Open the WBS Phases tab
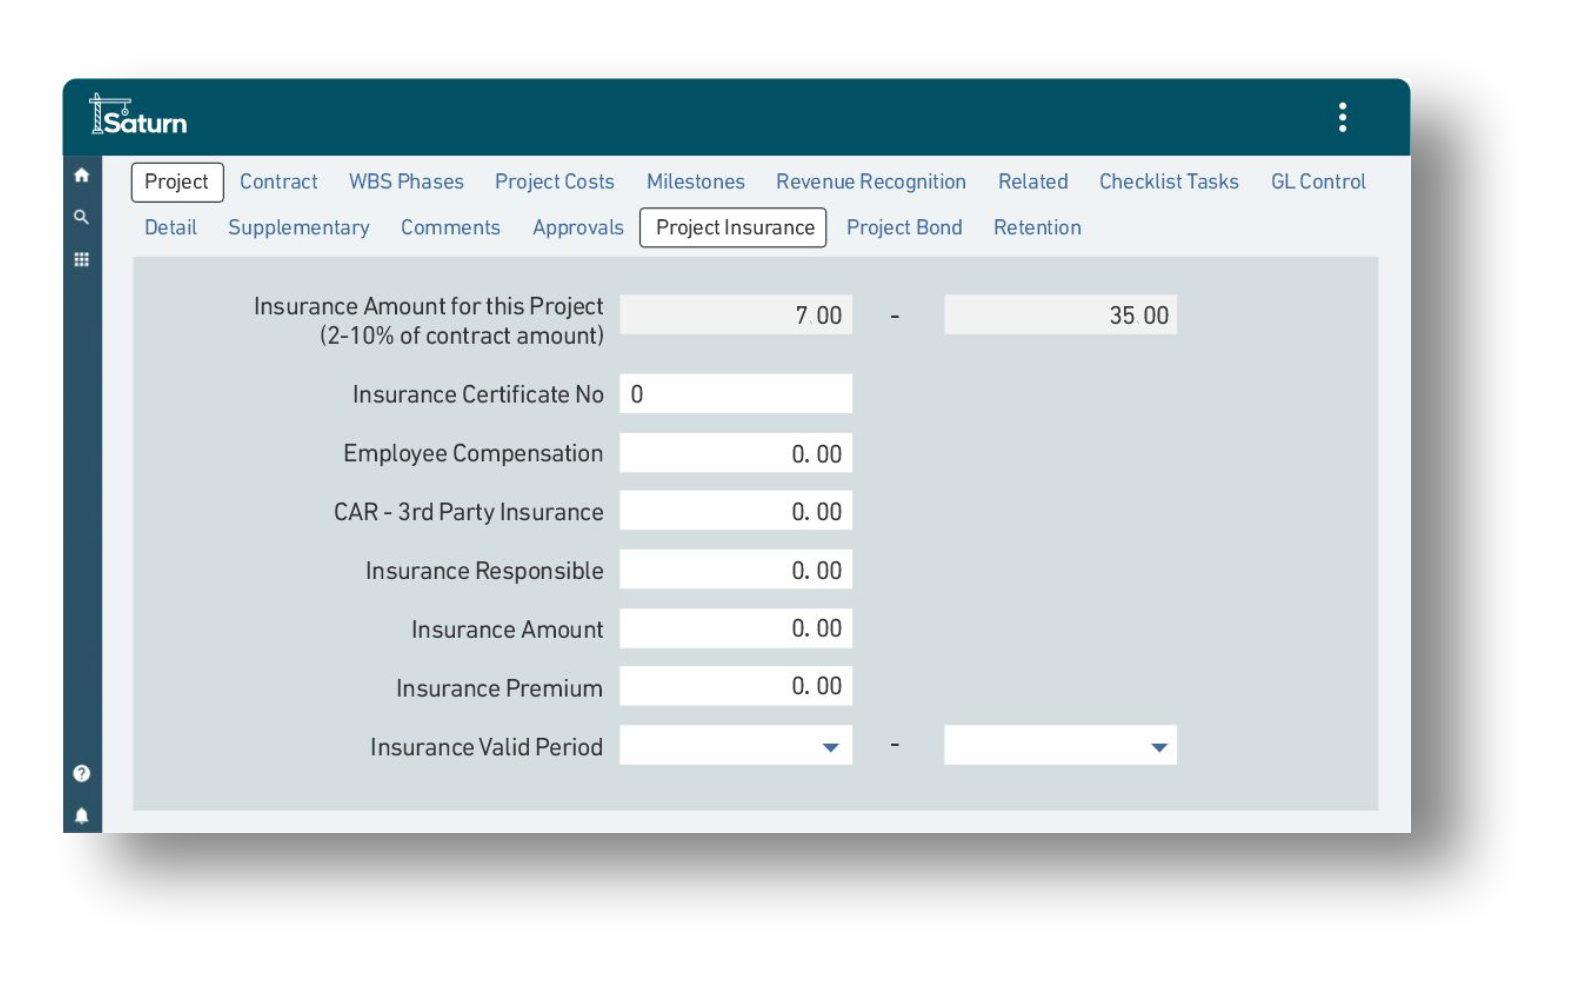This screenshot has height=982, width=1576. point(406,182)
